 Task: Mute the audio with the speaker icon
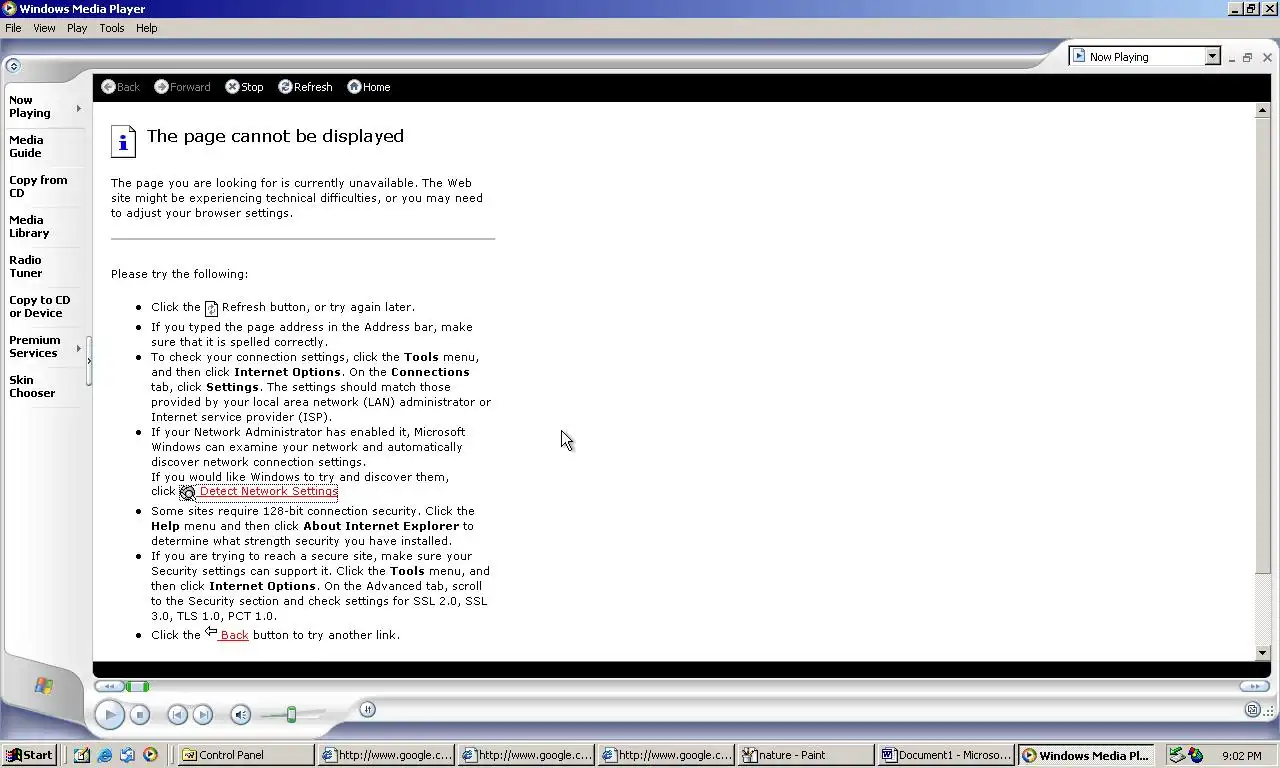(x=240, y=715)
